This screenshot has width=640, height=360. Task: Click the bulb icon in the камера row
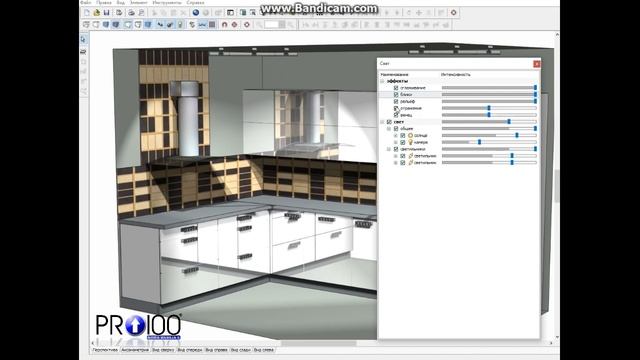coord(411,142)
